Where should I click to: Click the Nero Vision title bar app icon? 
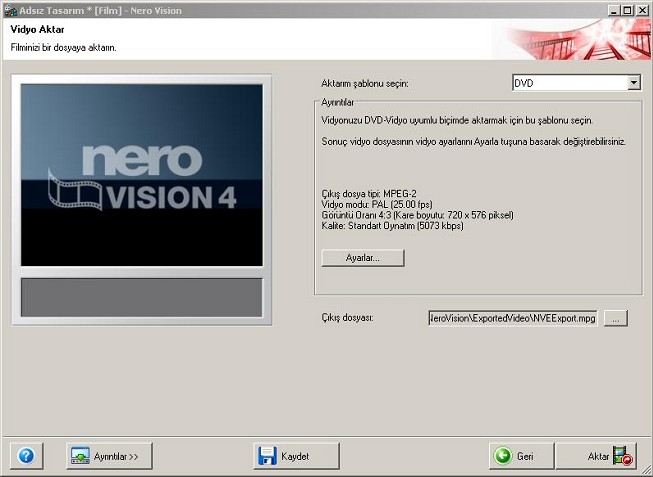(10, 10)
